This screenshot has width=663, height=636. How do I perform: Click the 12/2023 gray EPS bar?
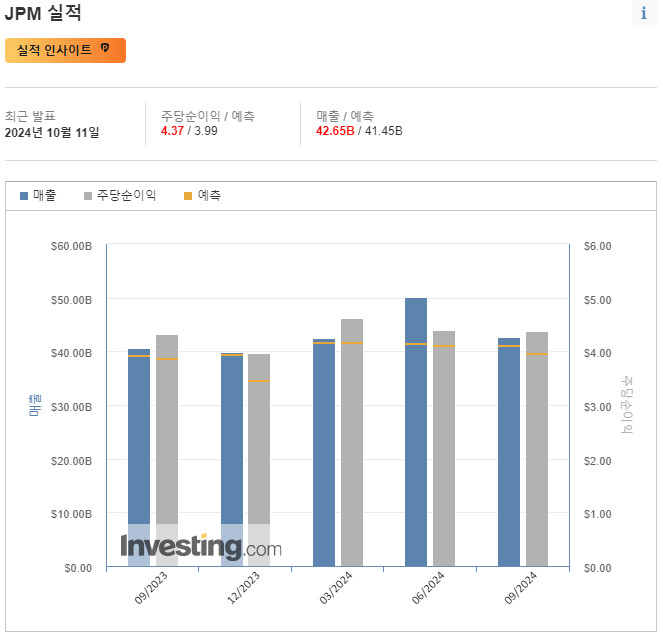[x=259, y=460]
